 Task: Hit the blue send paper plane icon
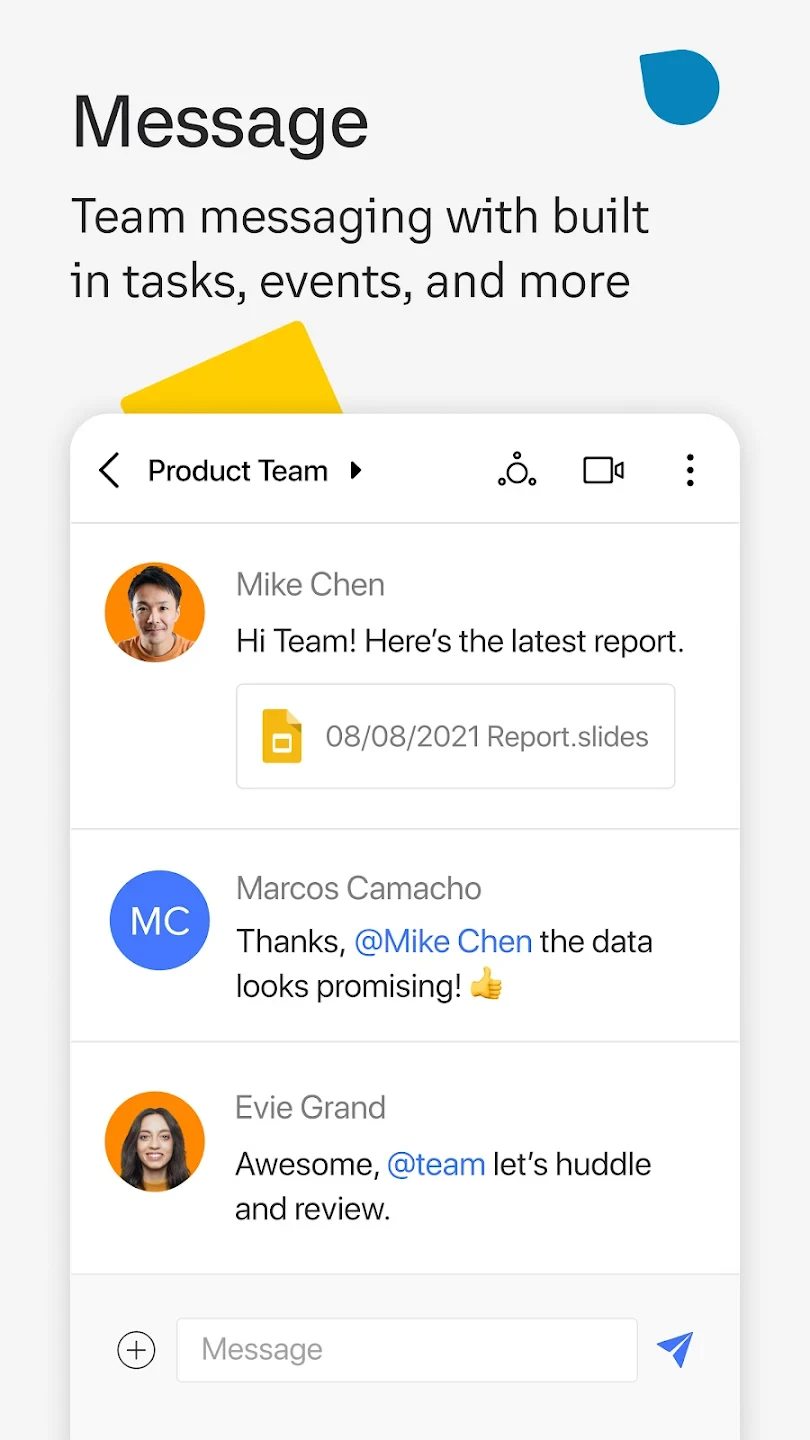tap(675, 1349)
